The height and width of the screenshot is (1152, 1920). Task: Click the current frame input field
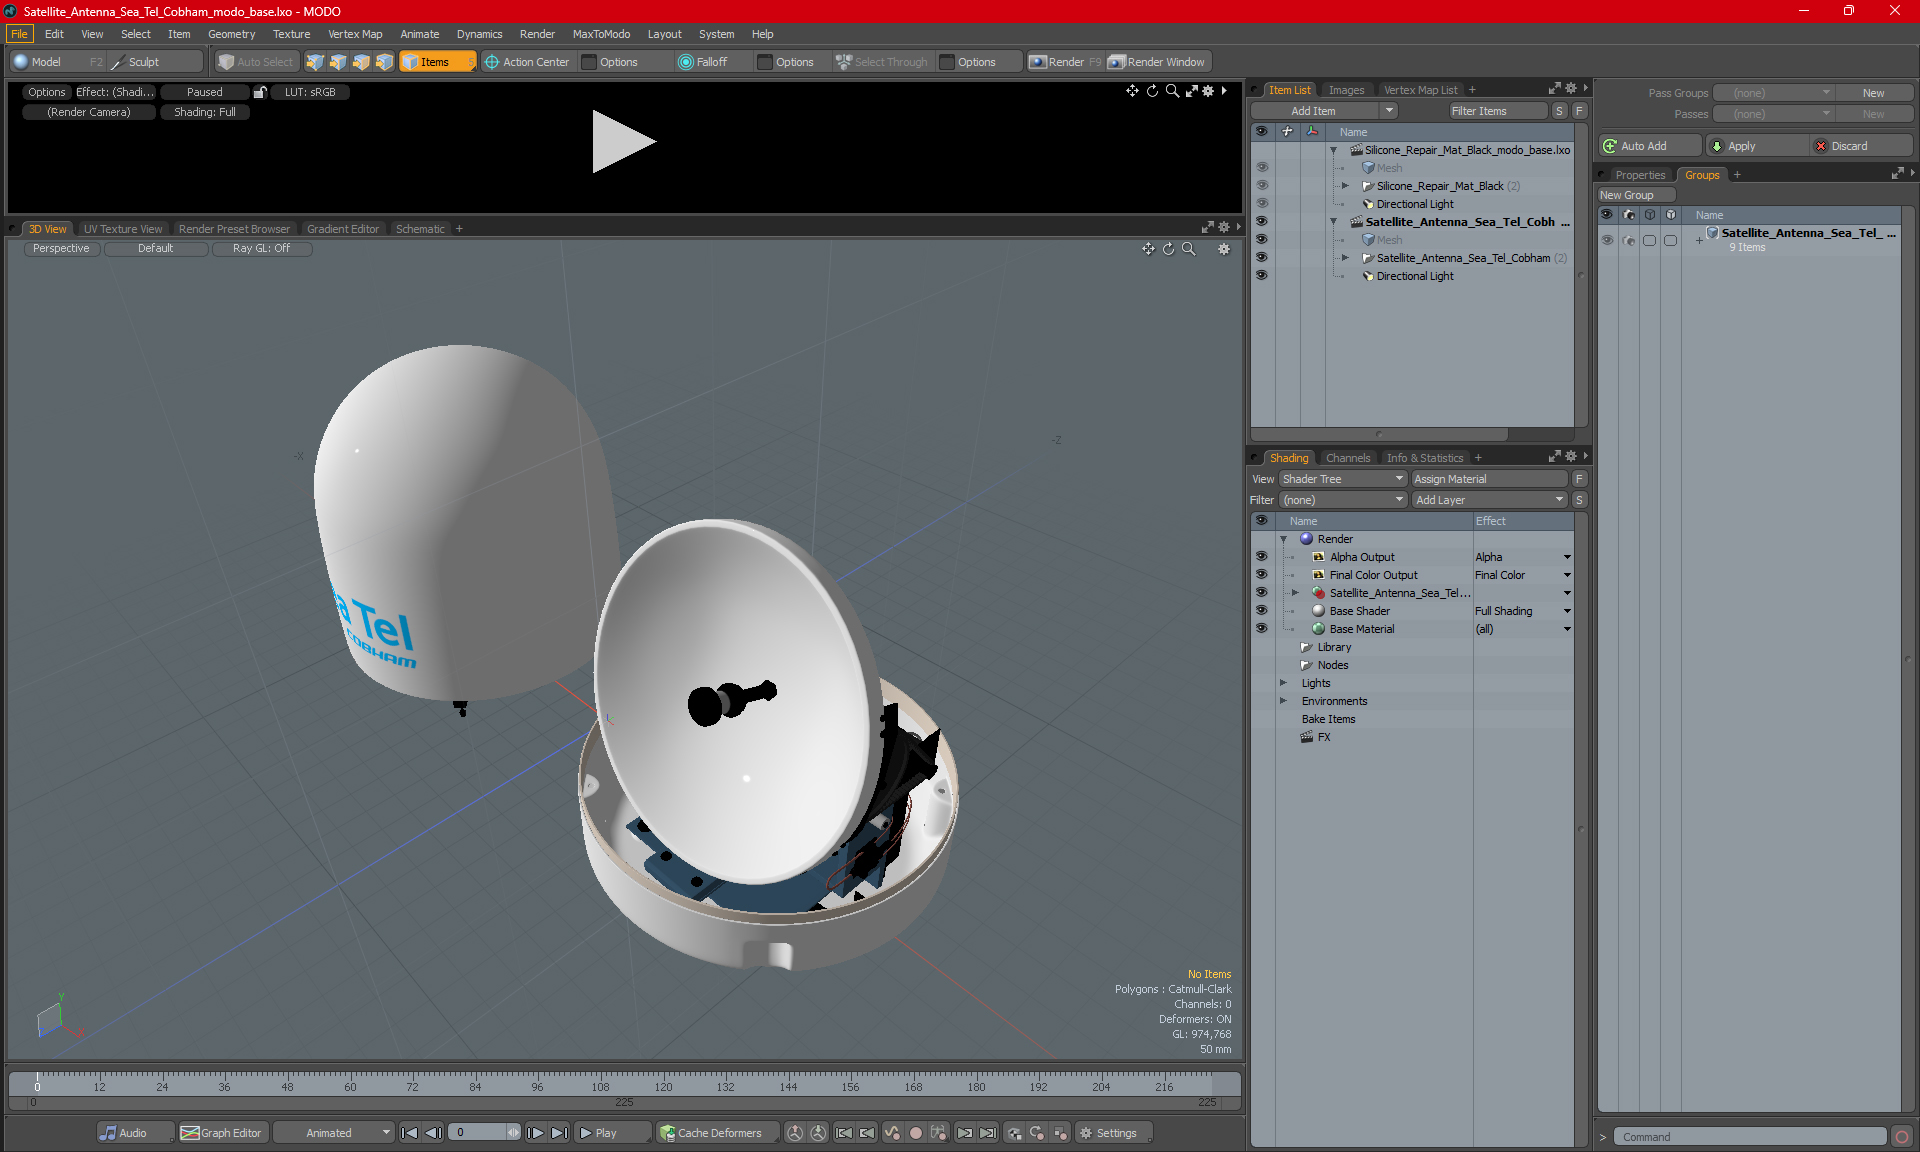[x=479, y=1133]
